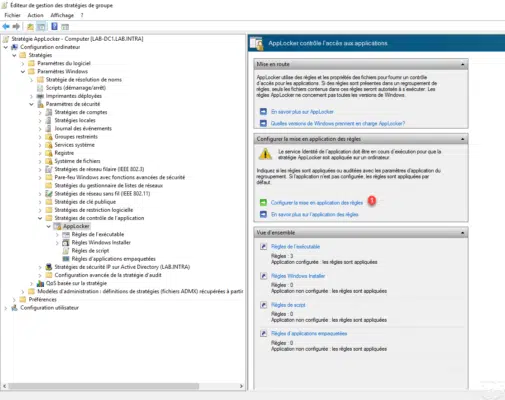The image size is (505, 400).
Task: Expand the Paramètres du logiciel node
Action: (x=23, y=63)
